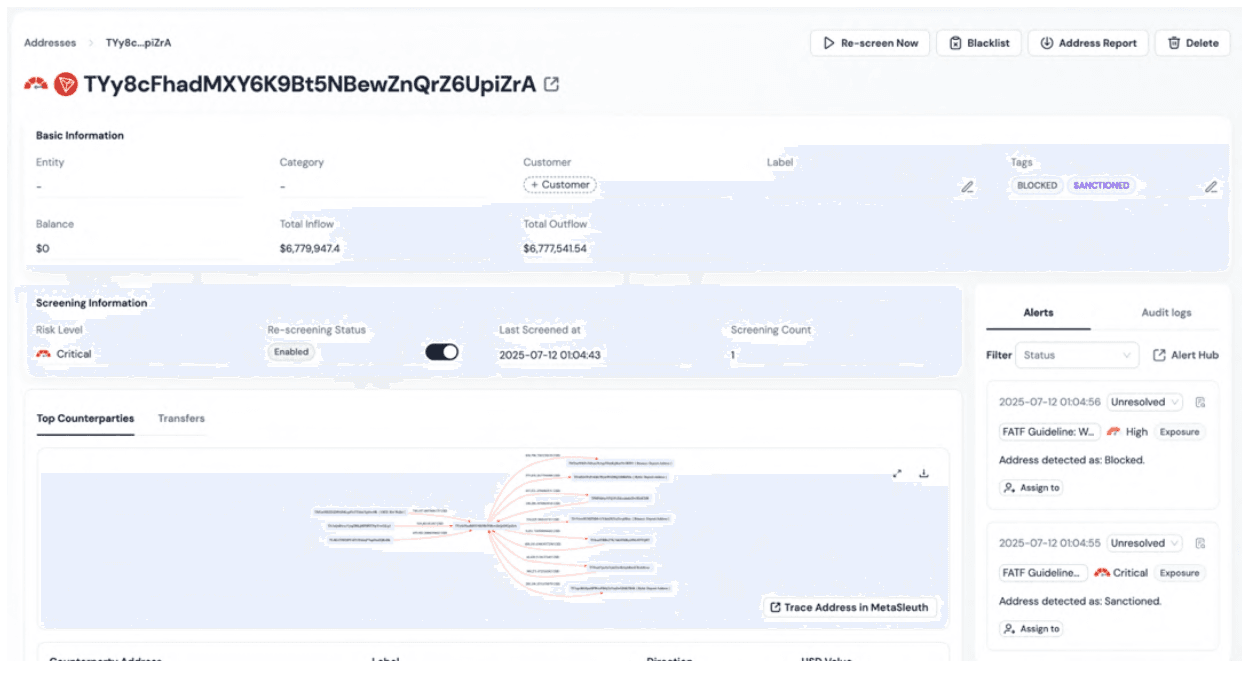Screen dimensions: 1248x676
Task: Switch to the Audit logs tab
Action: pyautogui.click(x=1166, y=313)
